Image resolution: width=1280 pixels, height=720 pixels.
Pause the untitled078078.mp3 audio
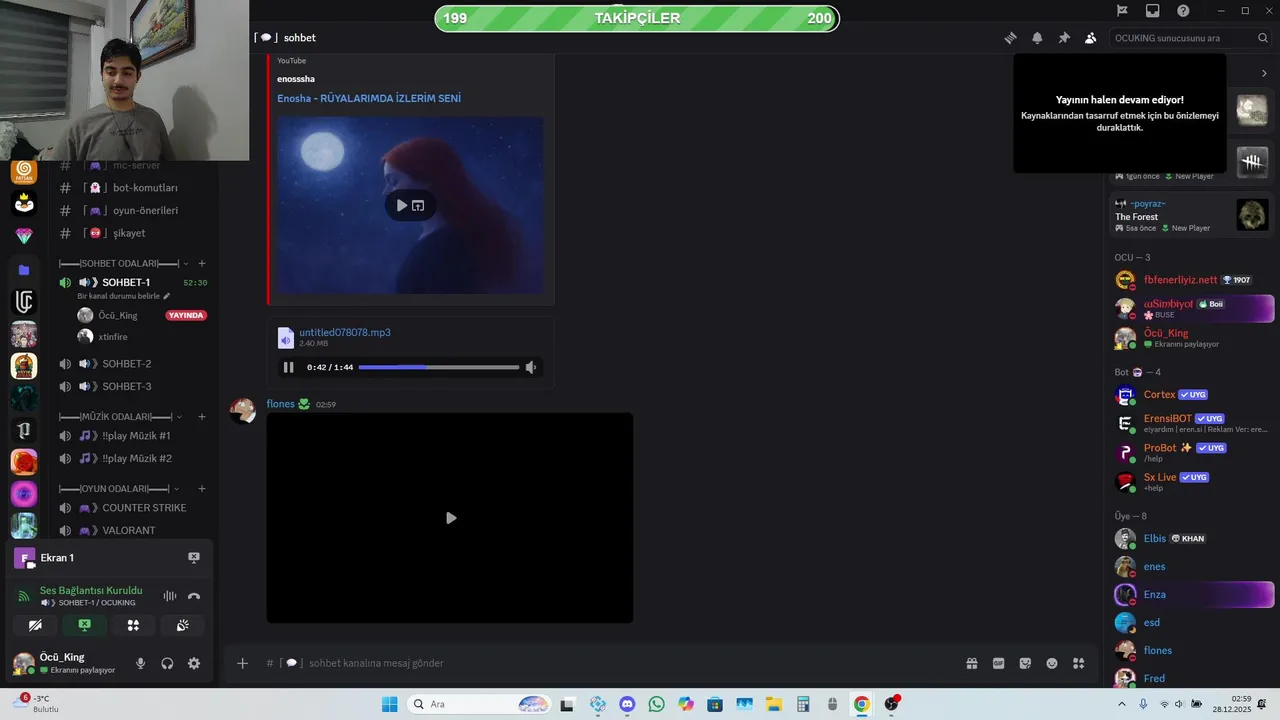[289, 367]
